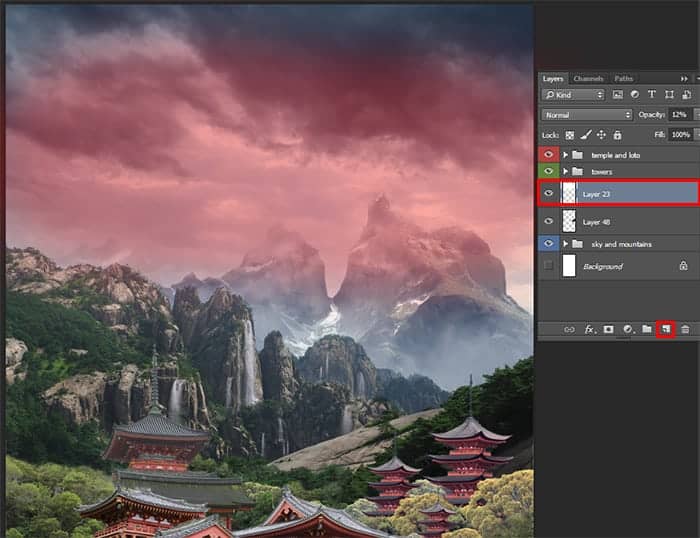This screenshot has height=538, width=700.
Task: Click the Delete layer trash icon
Action: [x=685, y=329]
